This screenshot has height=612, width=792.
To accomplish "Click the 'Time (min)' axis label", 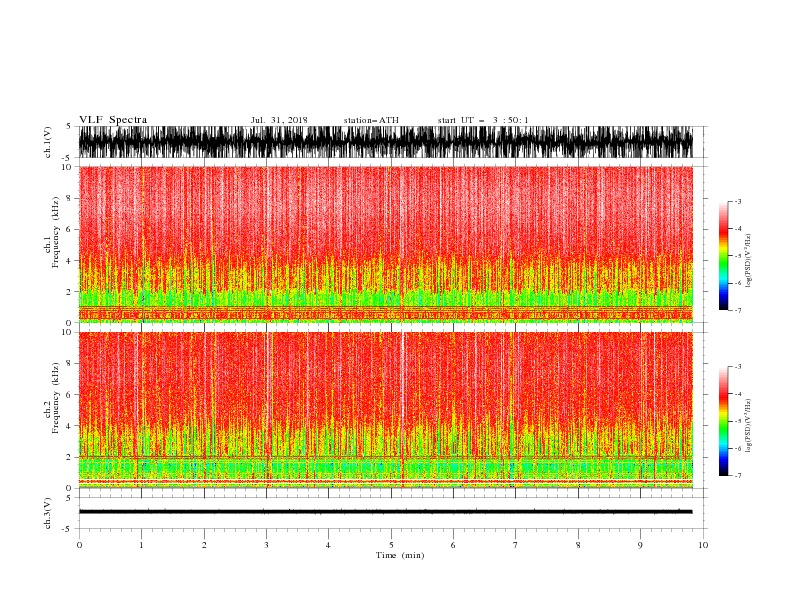I will point(400,555).
